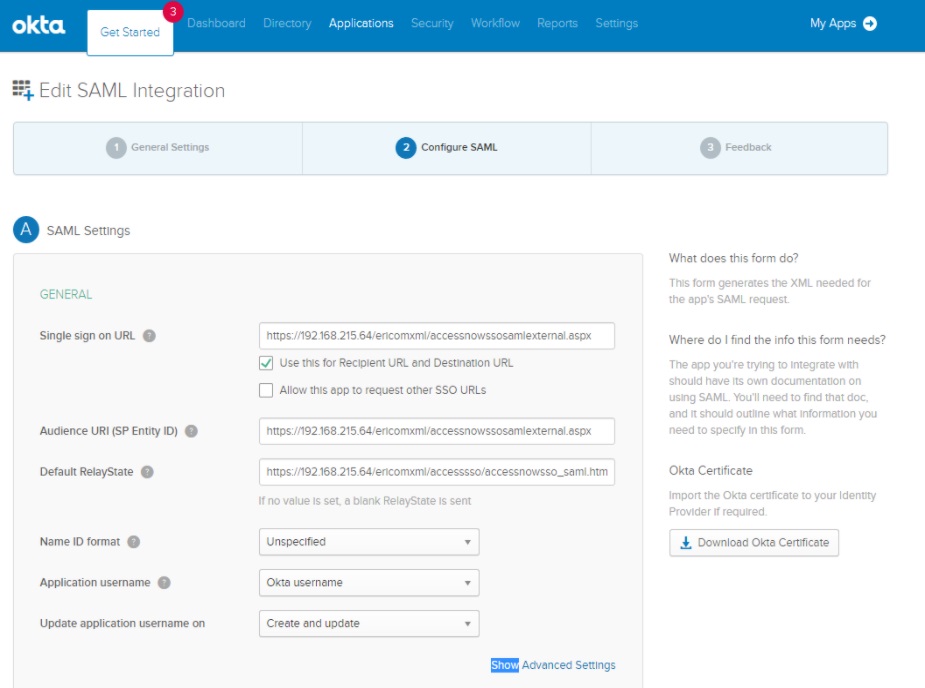The image size is (925, 688).
Task: Expand the Application username dropdown
Action: pos(368,583)
